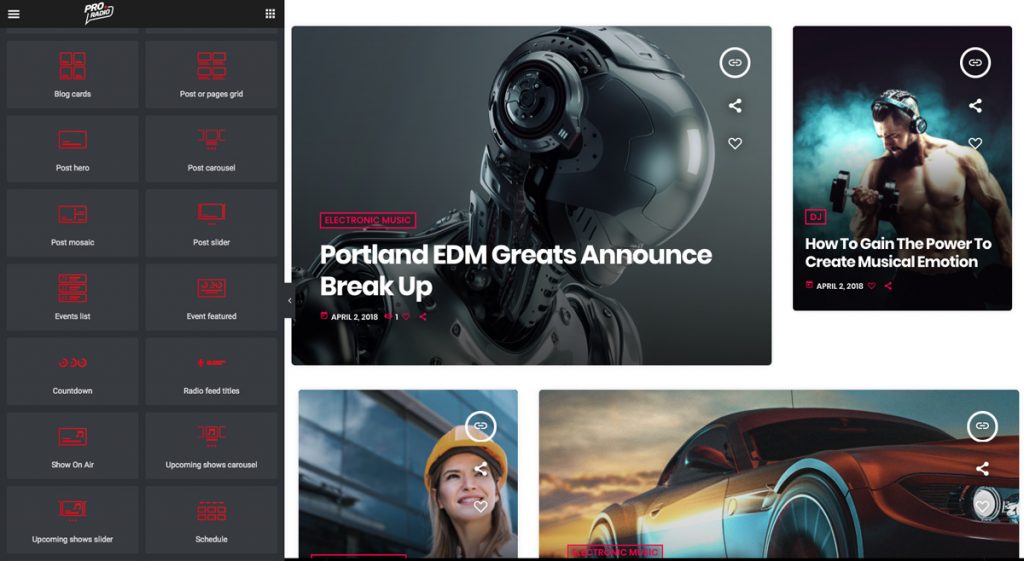
Task: Click share icon on Portland EDM post
Action: [735, 106]
